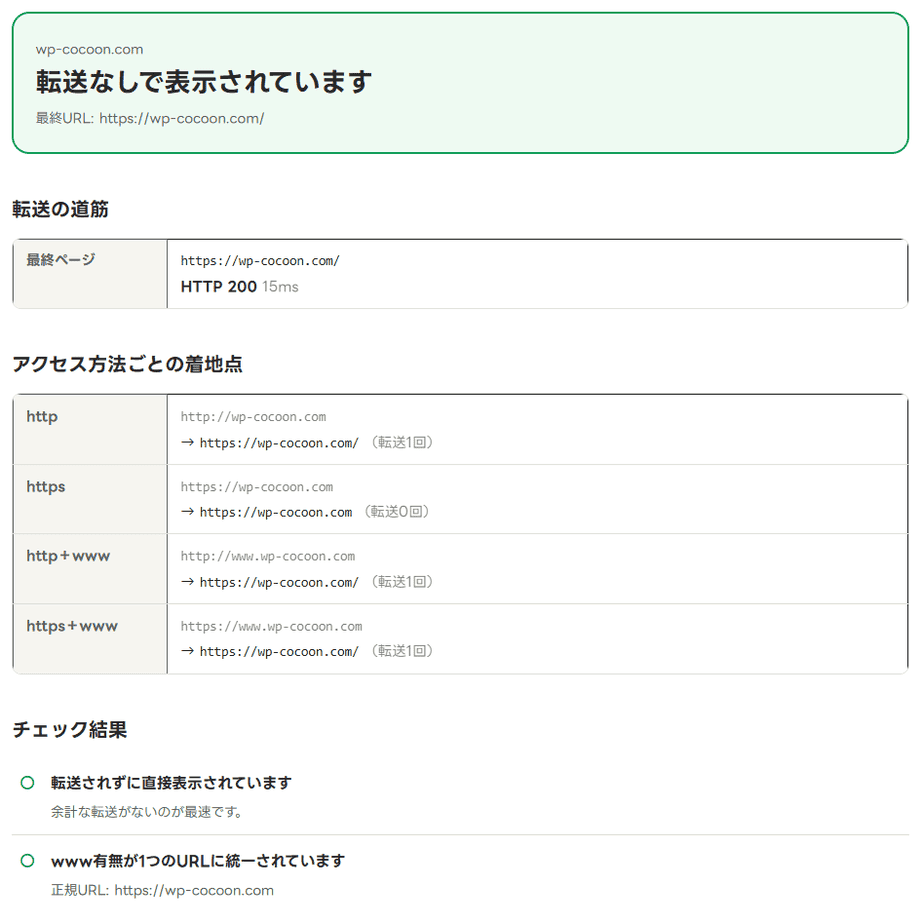Click the green circle beside www有無が1つのURLに統一されています
The image size is (921, 924).
[x=27, y=860]
